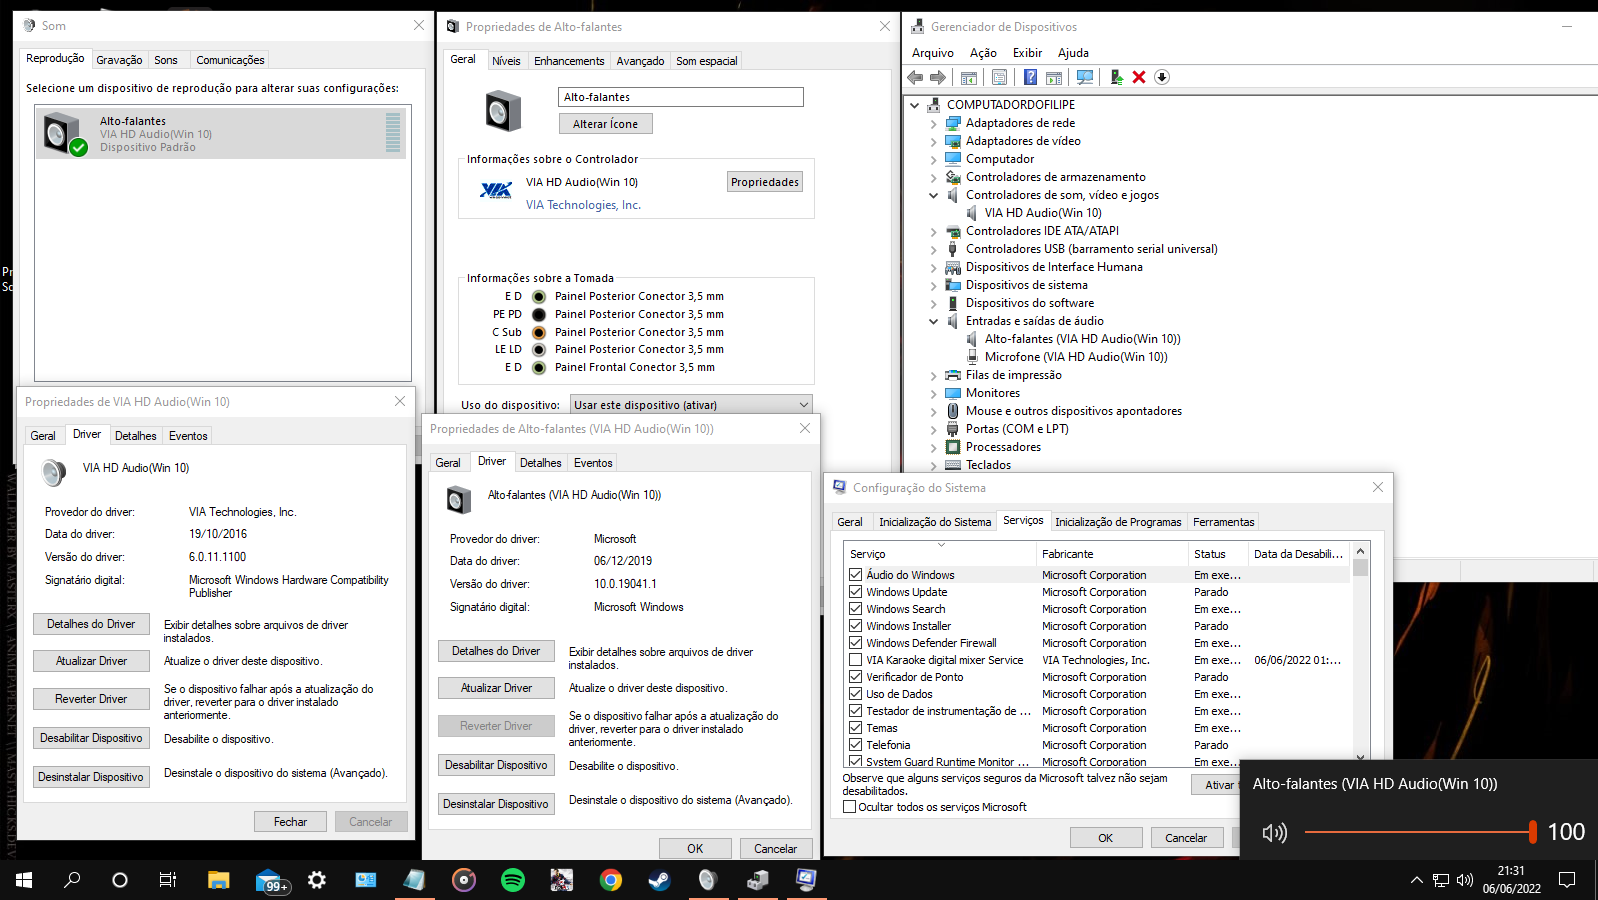Click the volume slider track in the flyout

tap(1418, 832)
